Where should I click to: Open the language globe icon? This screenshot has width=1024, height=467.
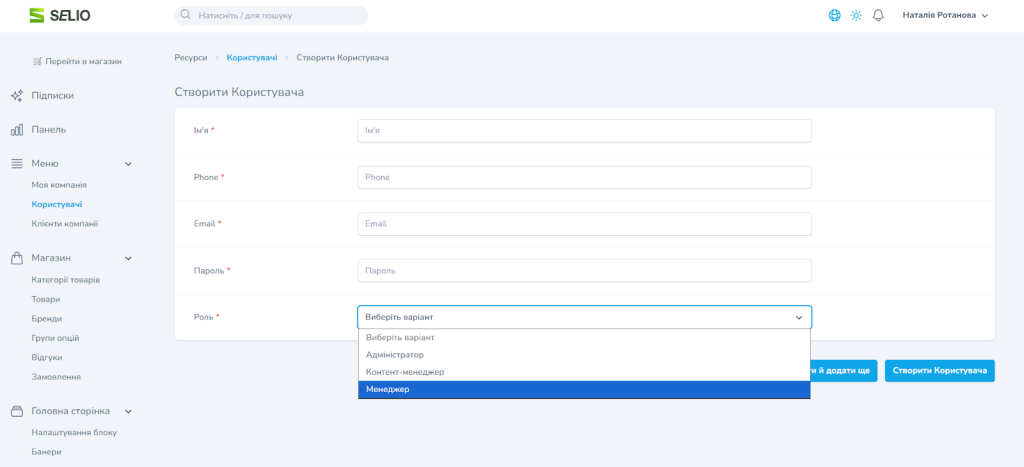pyautogui.click(x=834, y=15)
